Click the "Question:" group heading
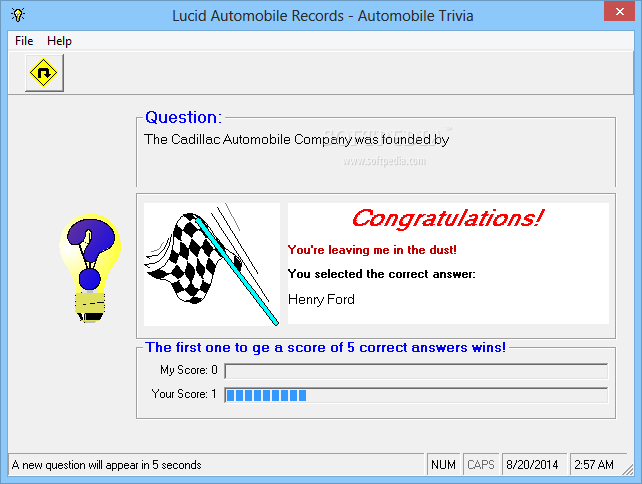The width and height of the screenshot is (642, 484). click(x=184, y=117)
